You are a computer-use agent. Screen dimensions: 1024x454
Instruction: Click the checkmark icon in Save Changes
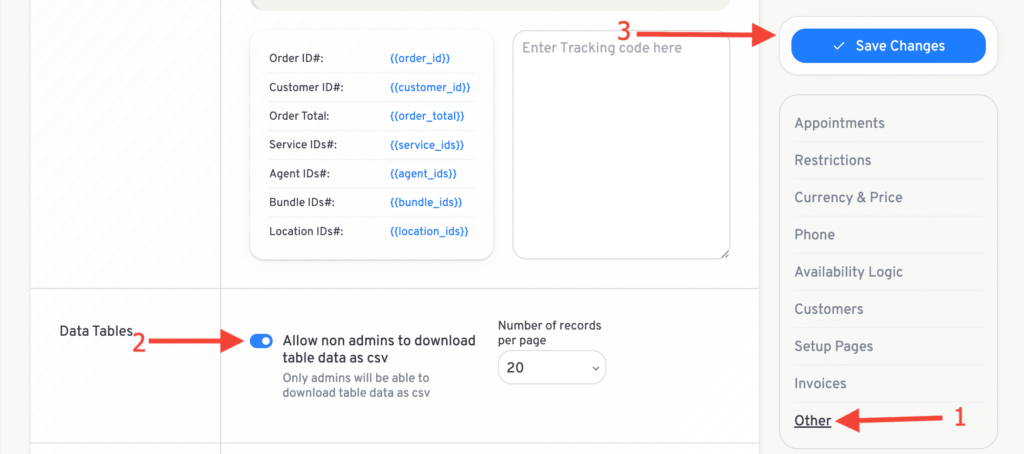point(839,46)
